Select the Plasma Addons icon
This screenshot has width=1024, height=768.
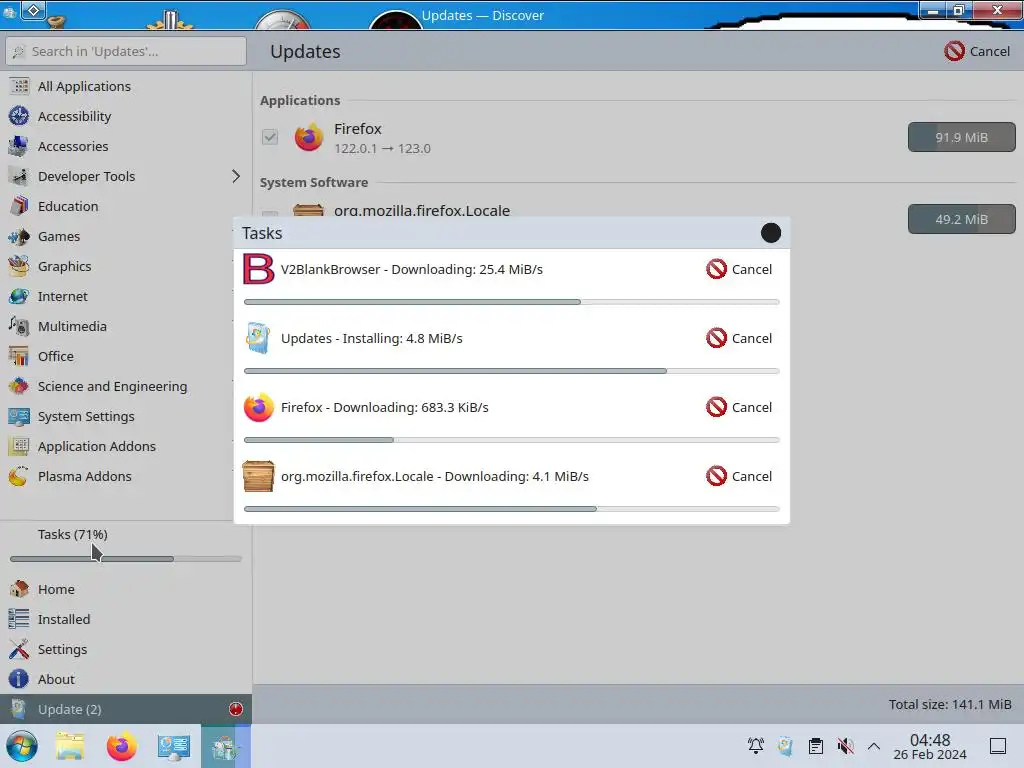[19, 477]
